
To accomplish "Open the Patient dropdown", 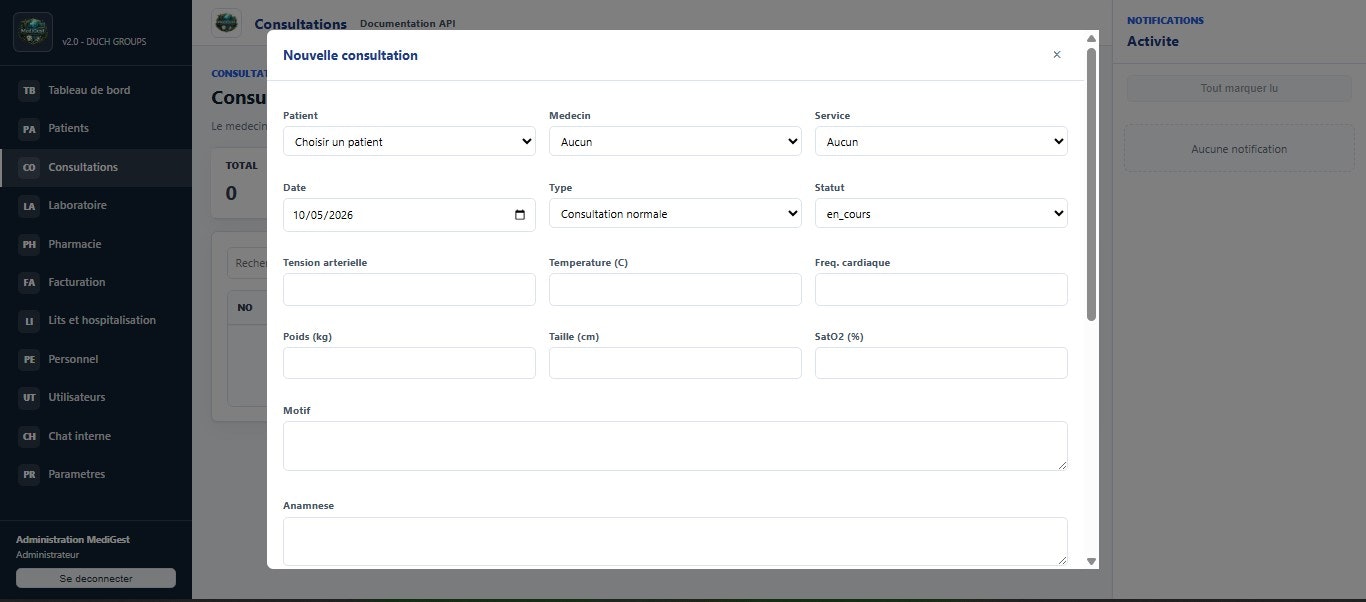I will [x=409, y=142].
